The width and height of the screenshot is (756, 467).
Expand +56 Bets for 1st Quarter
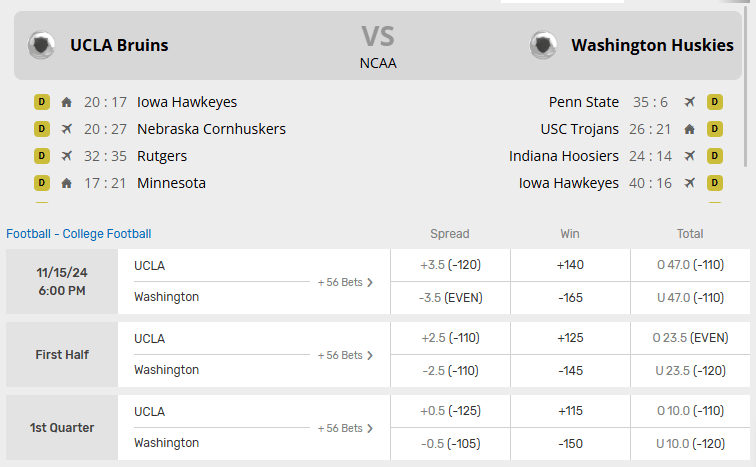tap(345, 428)
